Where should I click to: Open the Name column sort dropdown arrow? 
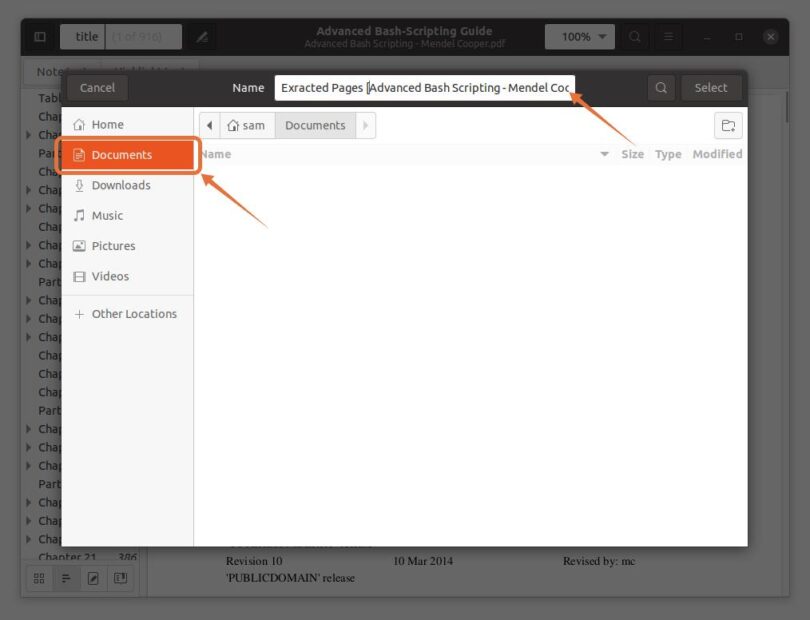604,154
